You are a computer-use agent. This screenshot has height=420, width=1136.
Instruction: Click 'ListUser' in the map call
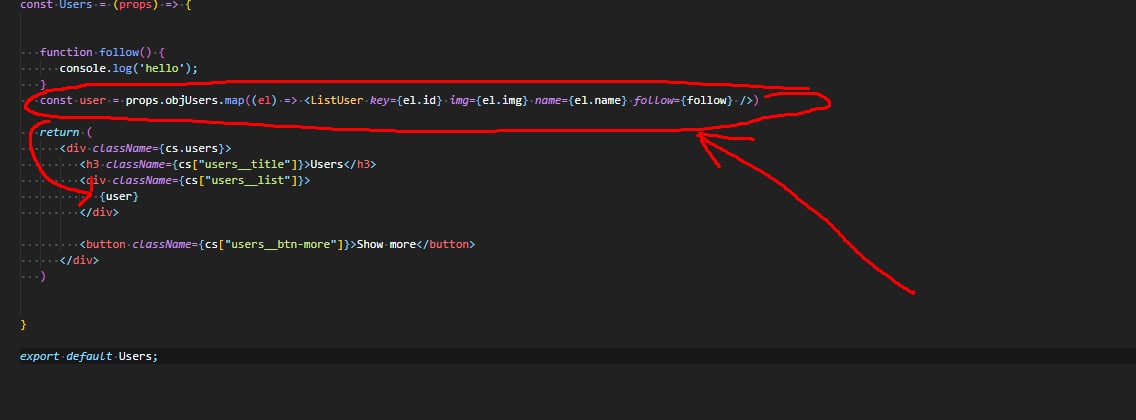tap(337, 100)
